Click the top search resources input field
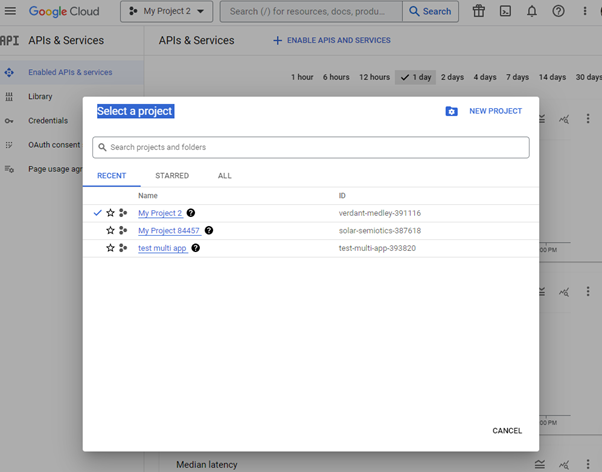This screenshot has height=472, width=602. click(311, 12)
